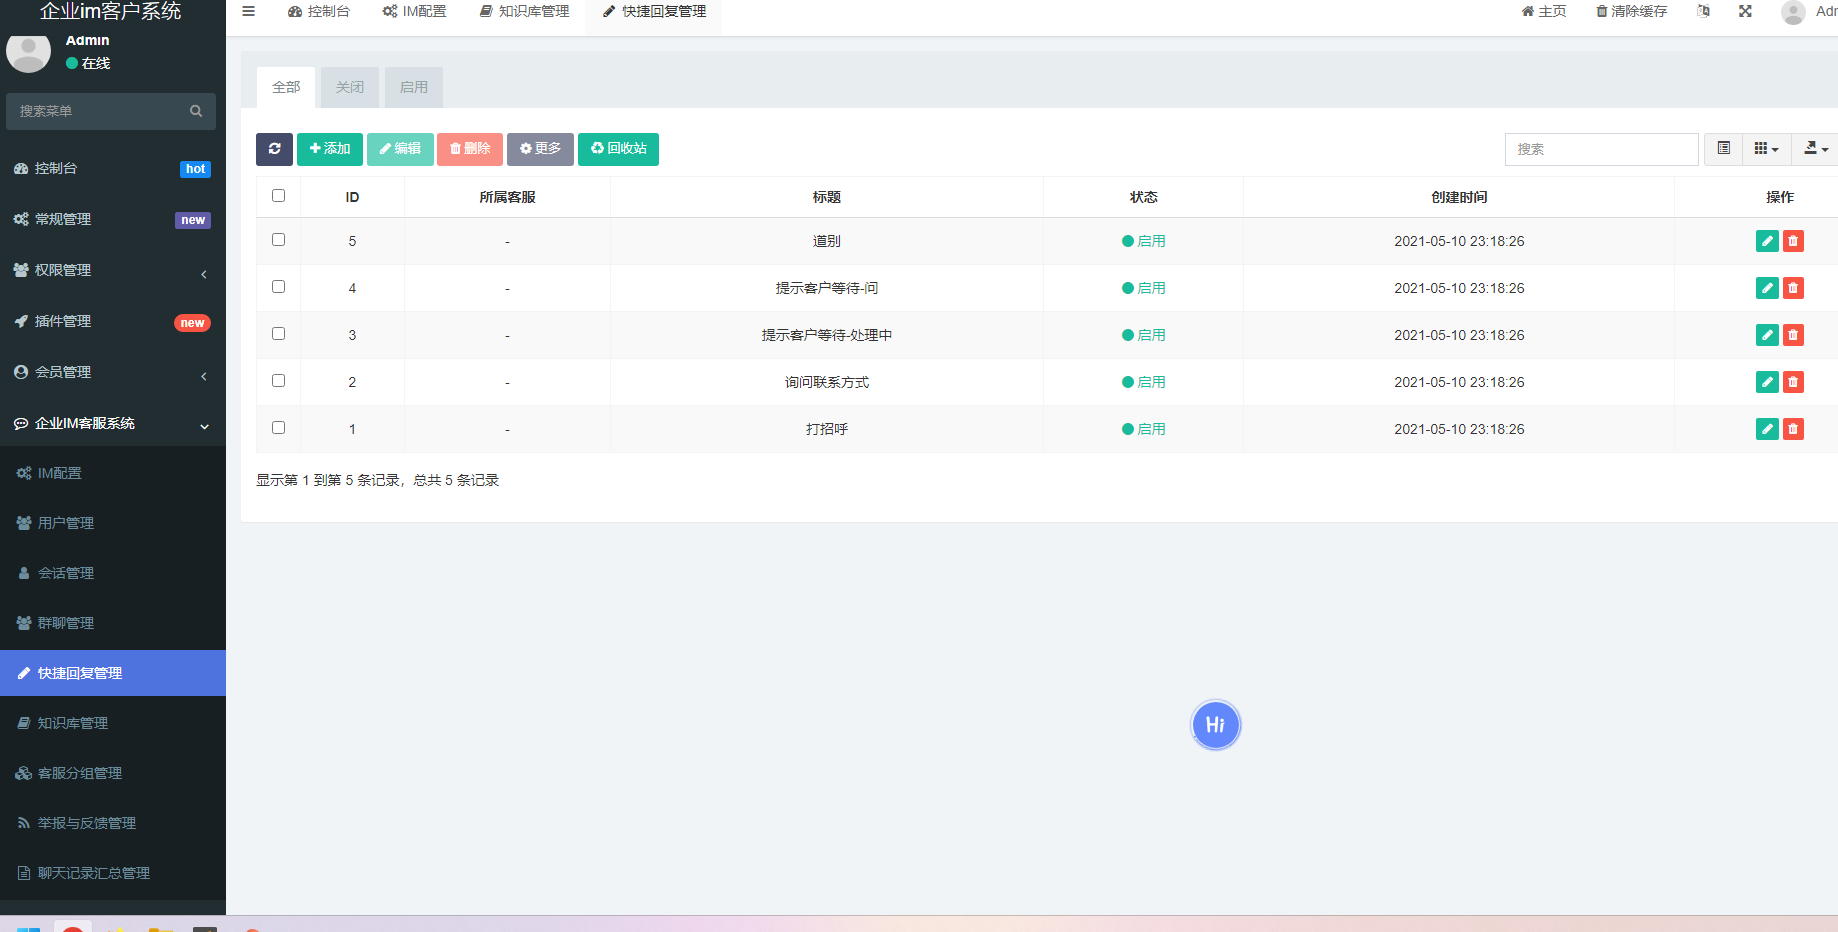Open the 控制台 top tab

[319, 12]
